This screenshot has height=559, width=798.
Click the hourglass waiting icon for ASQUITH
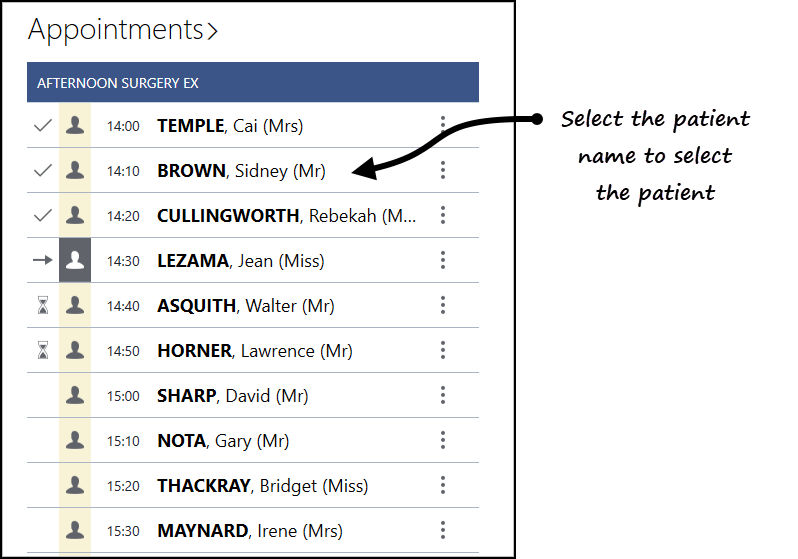[x=42, y=306]
